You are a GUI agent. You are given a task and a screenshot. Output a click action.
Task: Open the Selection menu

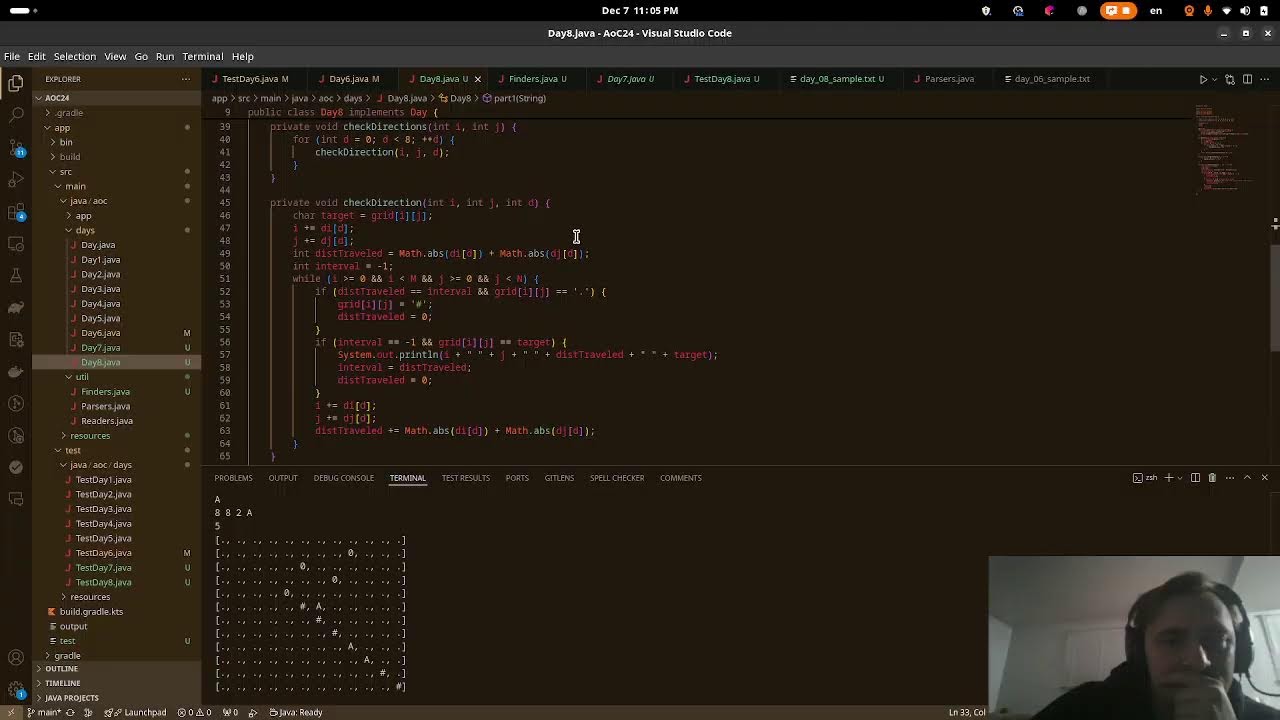(x=75, y=57)
